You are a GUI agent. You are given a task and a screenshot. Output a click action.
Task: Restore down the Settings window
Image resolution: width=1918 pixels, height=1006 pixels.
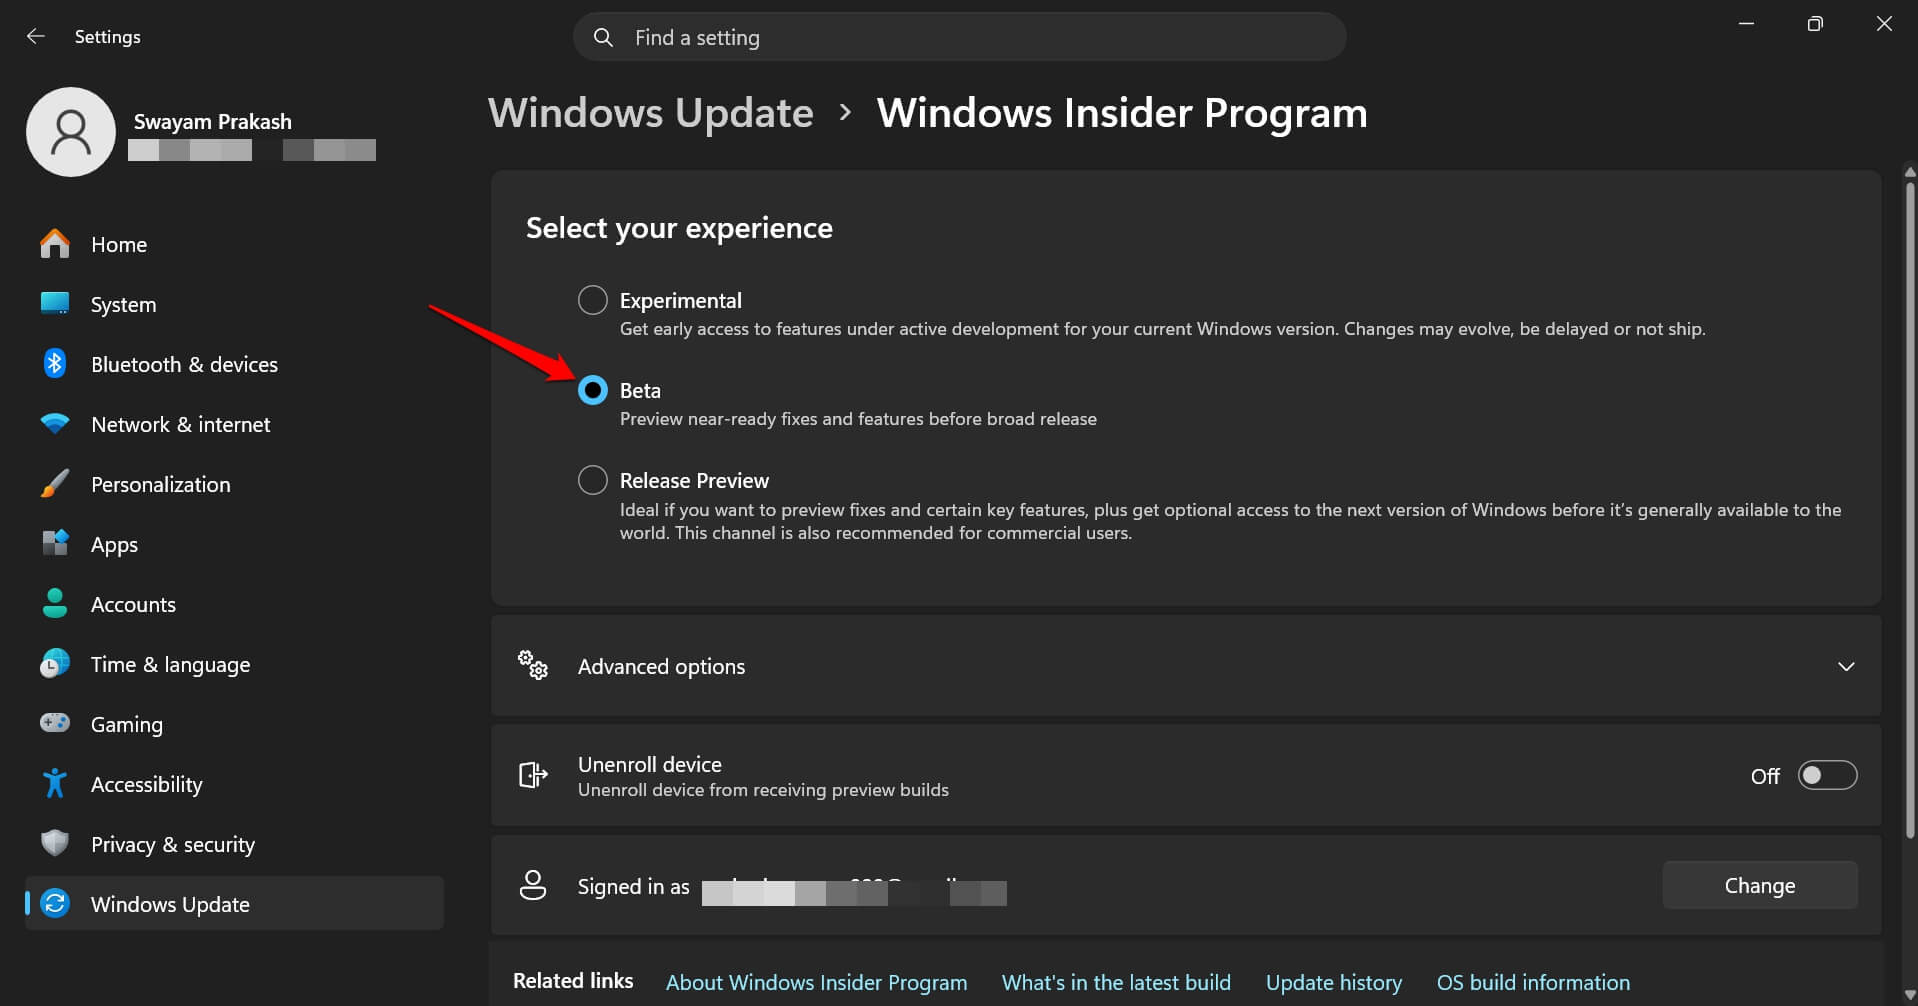click(1815, 24)
